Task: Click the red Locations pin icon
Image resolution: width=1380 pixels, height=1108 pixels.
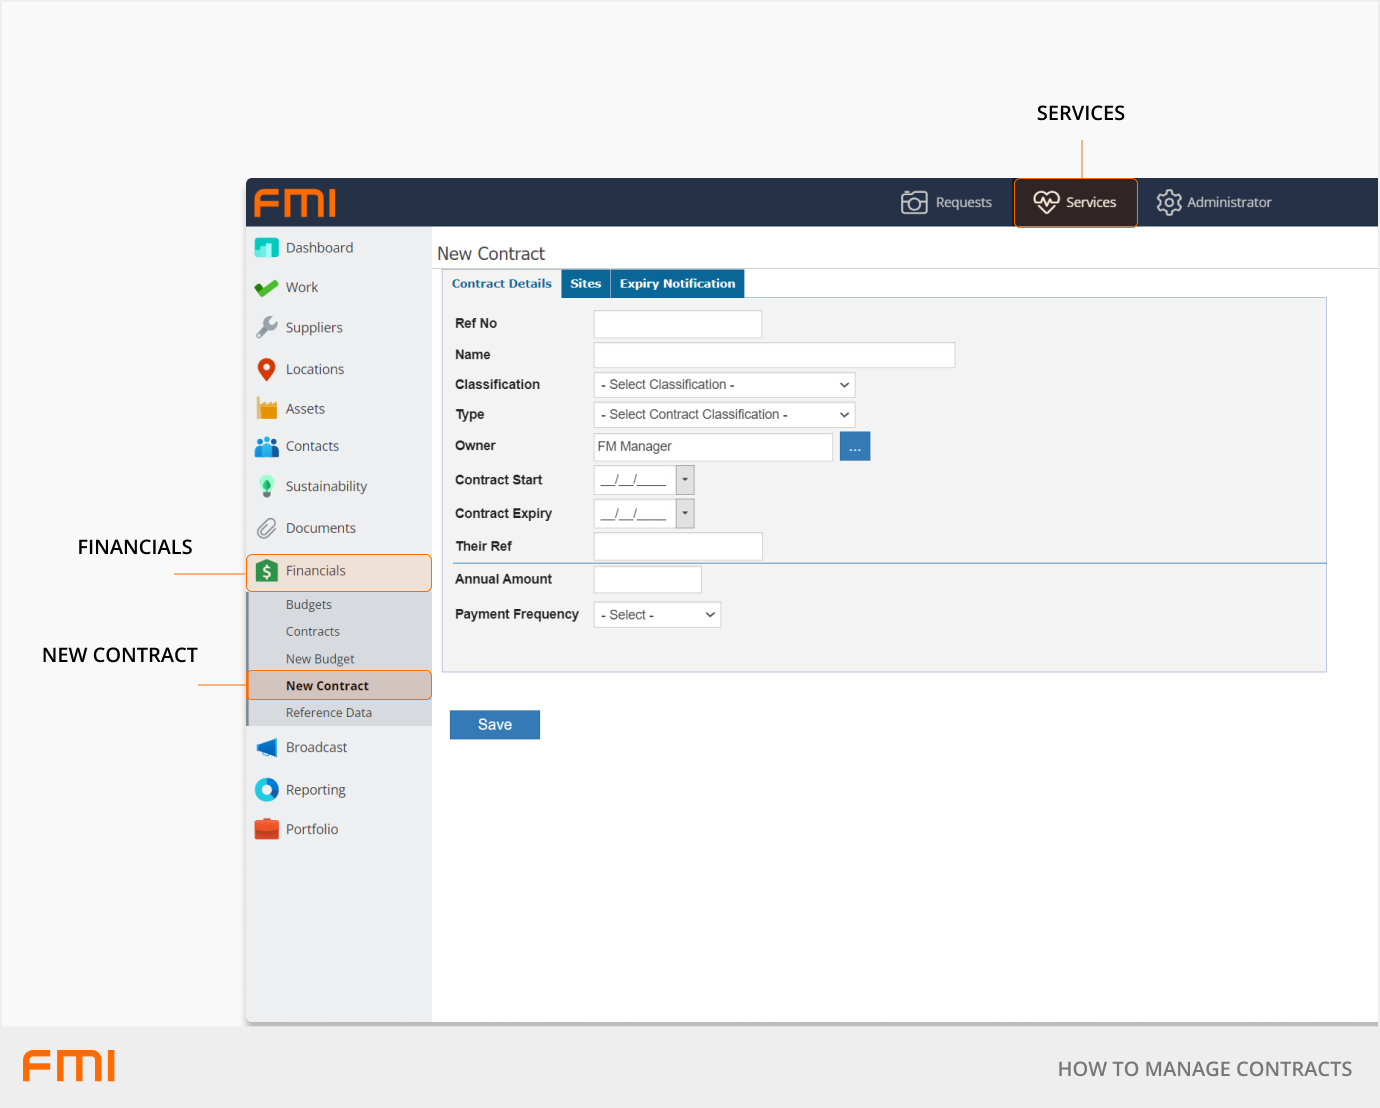Action: tap(266, 369)
